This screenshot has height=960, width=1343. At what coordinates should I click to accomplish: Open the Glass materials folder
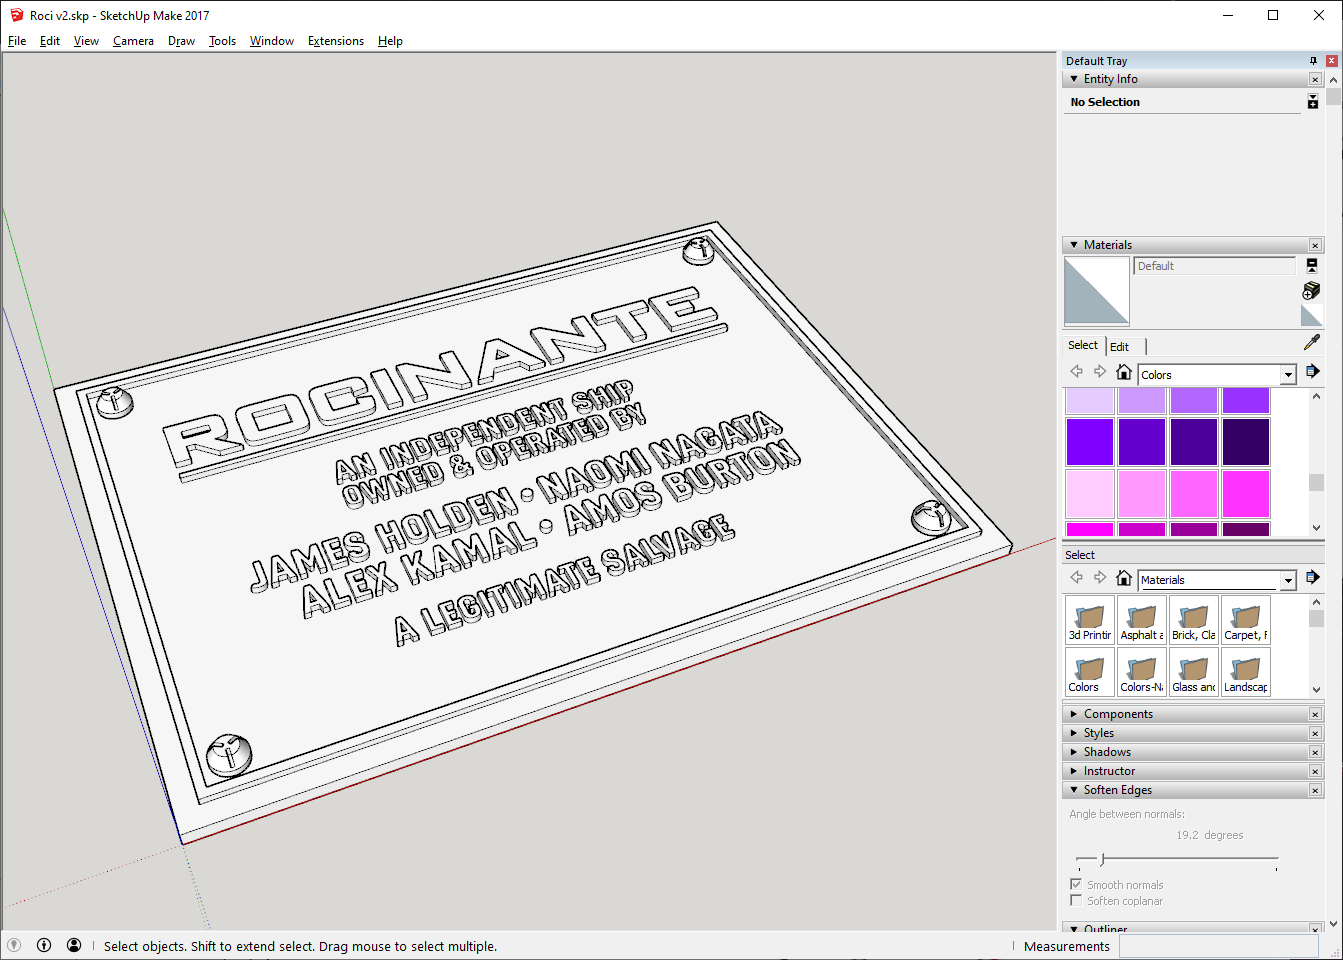pos(1194,671)
